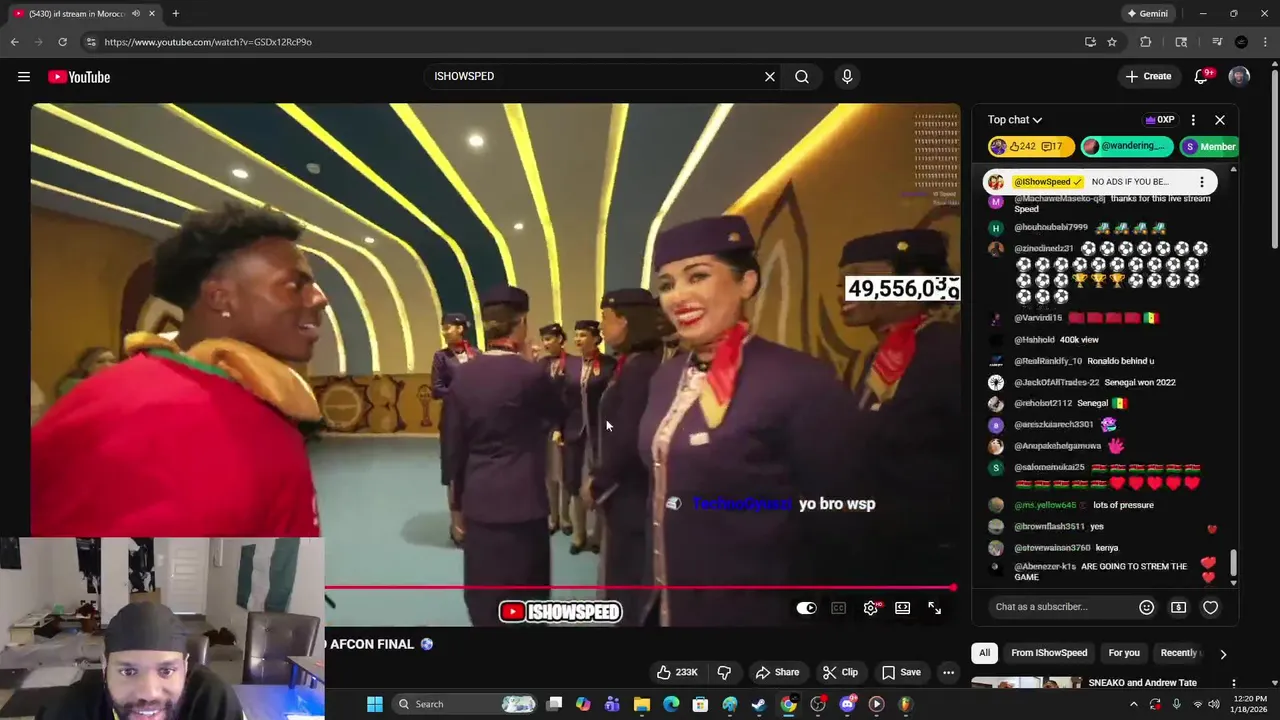The image size is (1280, 720).
Task: Open SNEAKO and Andrew Tate video options
Action: 1234,684
